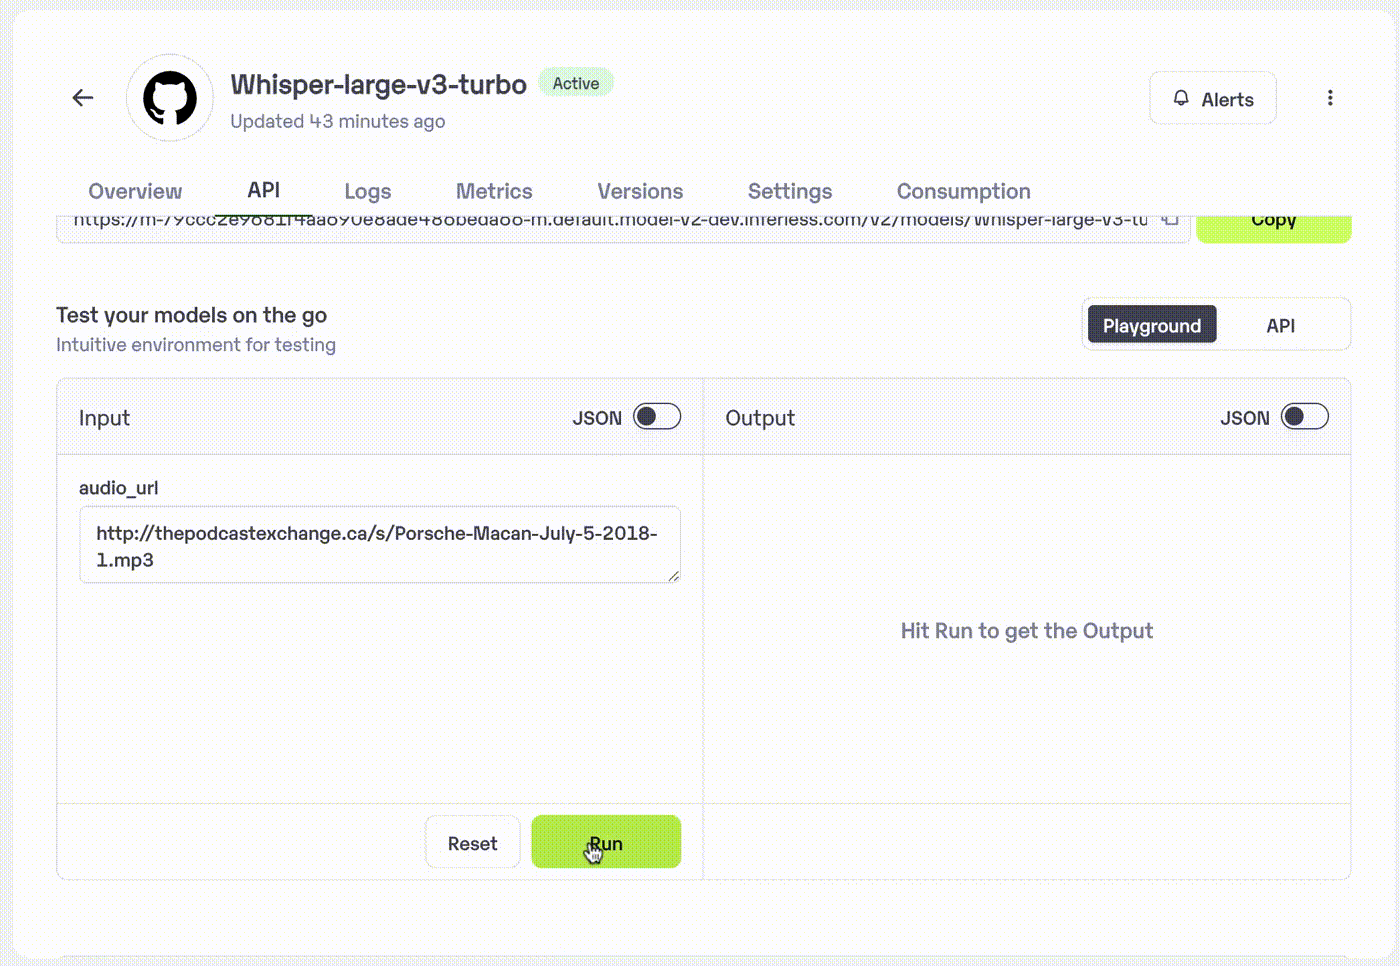Click the 'Hit Run to get the Output' text
Screen dimensions: 1400x966
pyautogui.click(x=1027, y=631)
